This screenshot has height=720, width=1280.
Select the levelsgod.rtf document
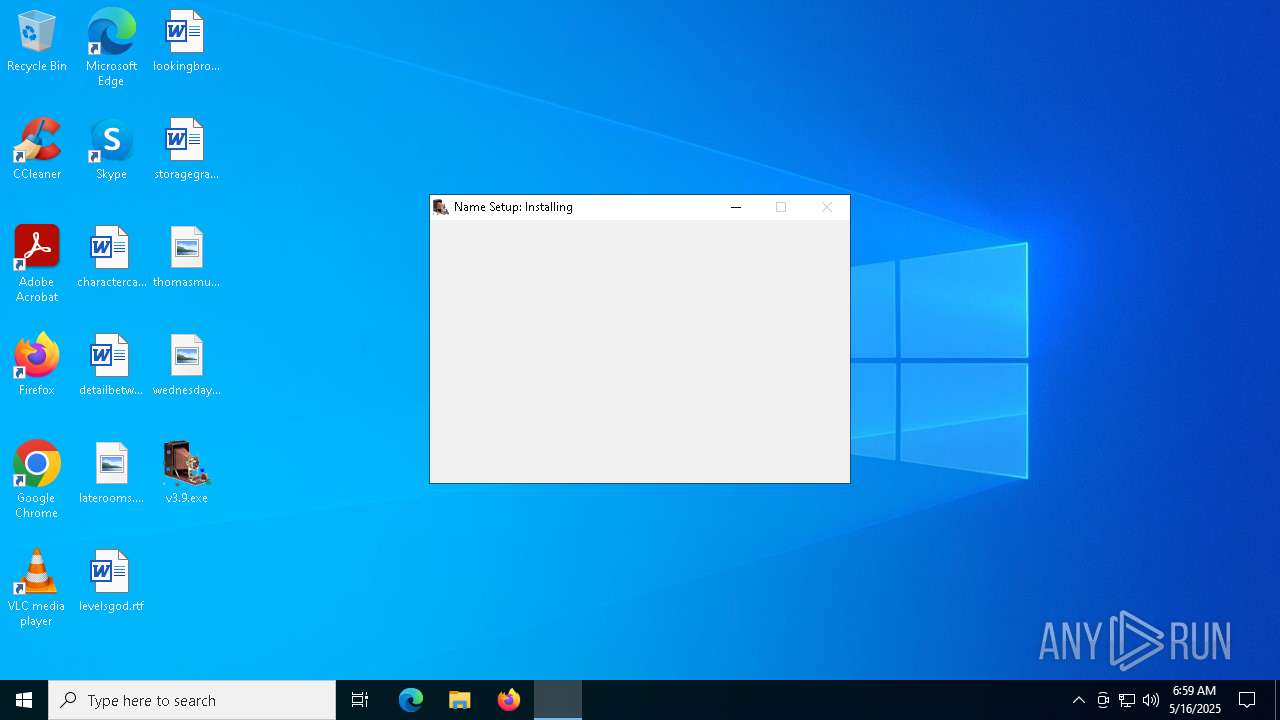111,582
